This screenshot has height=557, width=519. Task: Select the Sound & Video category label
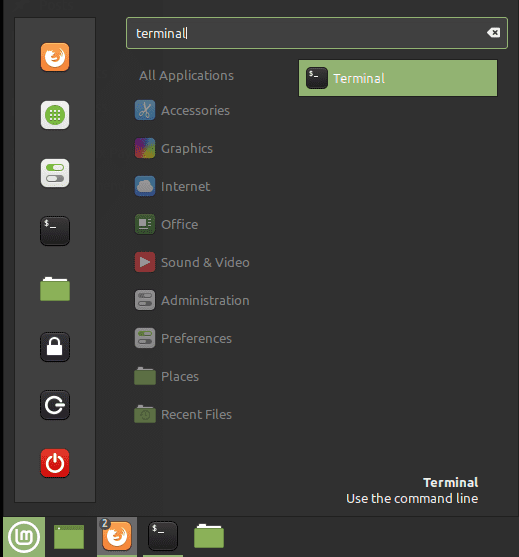click(205, 263)
